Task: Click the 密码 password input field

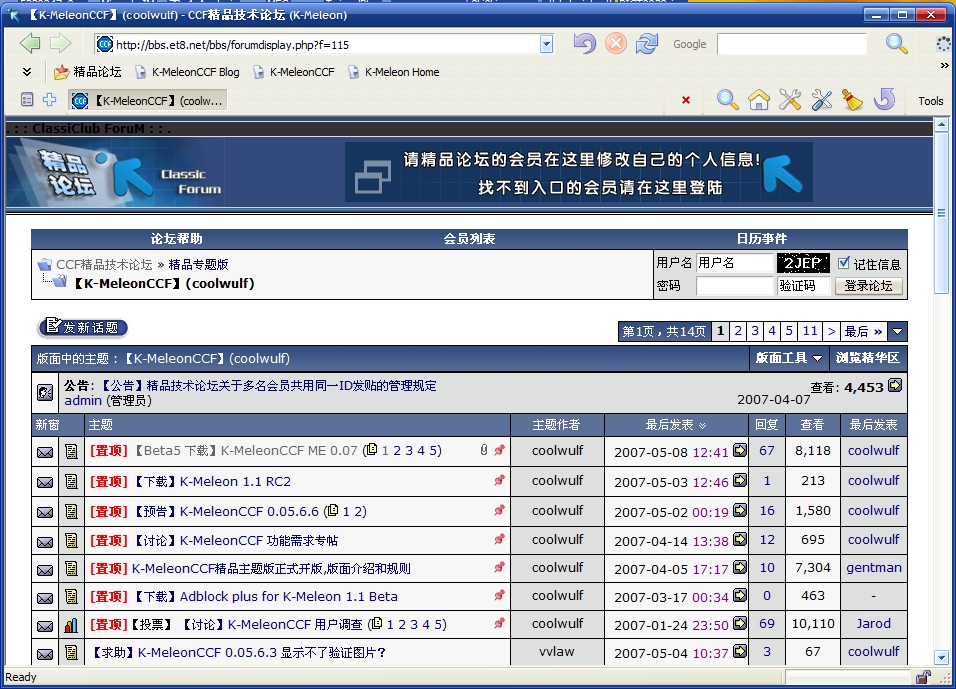Action: click(734, 285)
